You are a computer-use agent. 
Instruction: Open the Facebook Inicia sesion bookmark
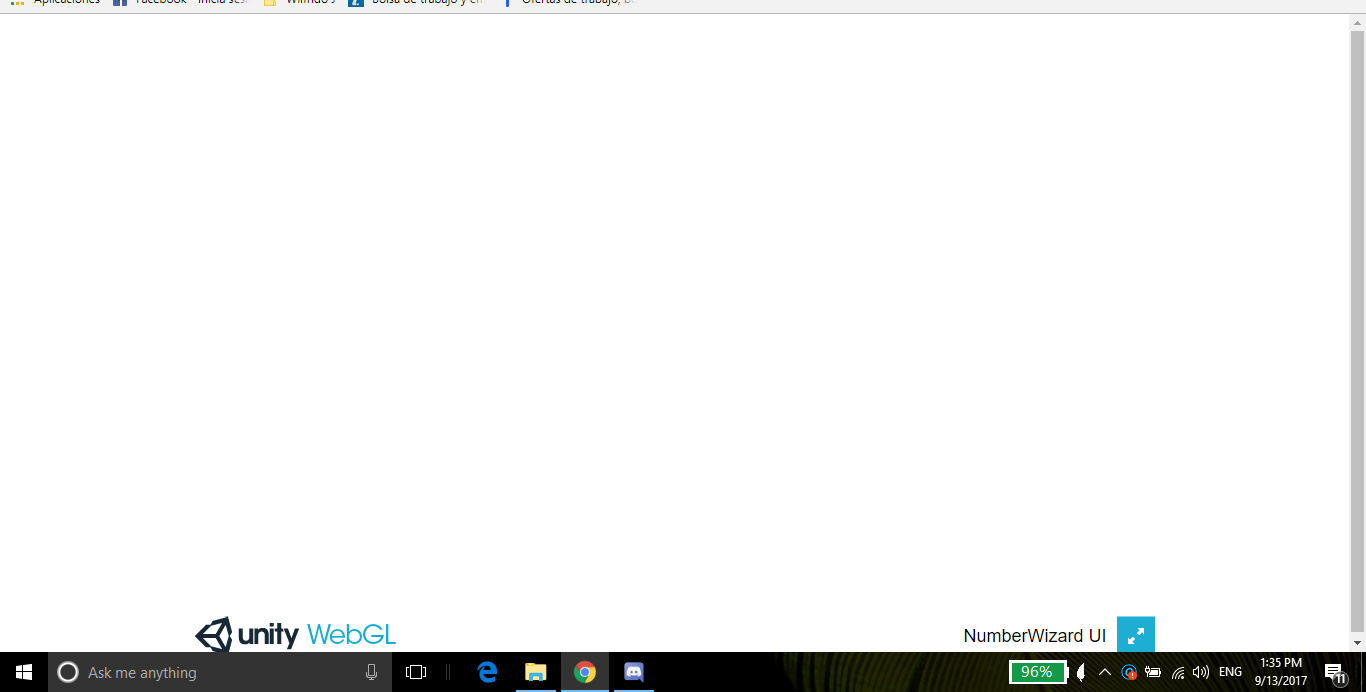(178, 3)
